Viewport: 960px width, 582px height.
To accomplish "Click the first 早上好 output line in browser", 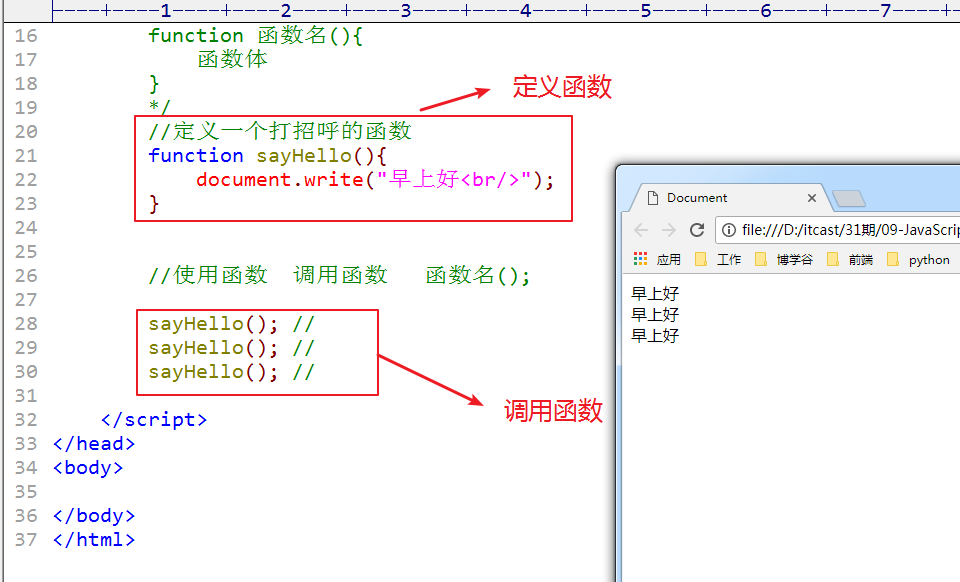I will 655,294.
